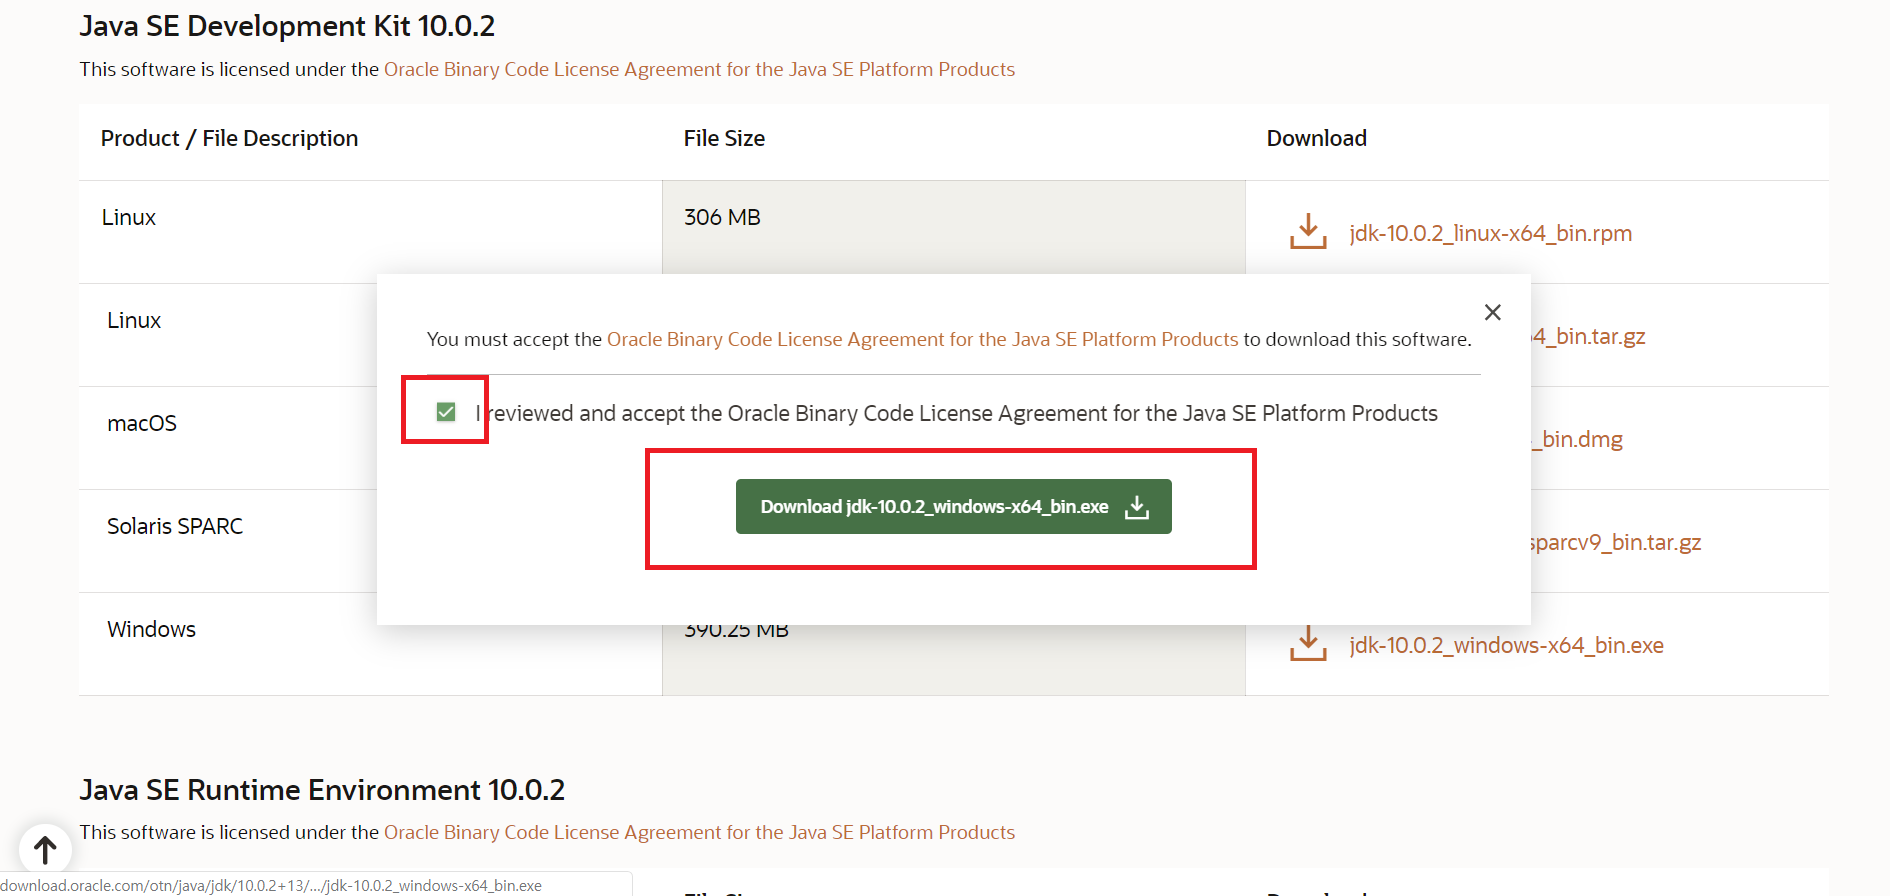Uncheck the license agreement acceptance checkbox
Viewport: 1890px width, 896px height.
coord(446,412)
